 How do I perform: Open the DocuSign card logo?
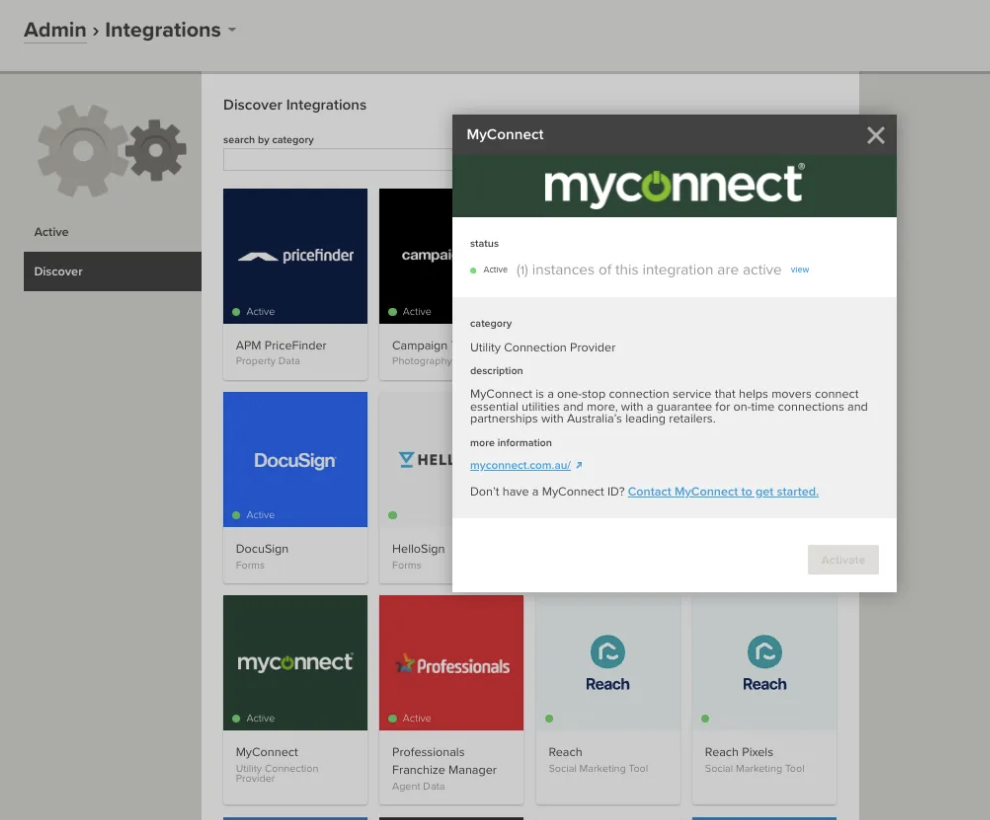pos(295,460)
